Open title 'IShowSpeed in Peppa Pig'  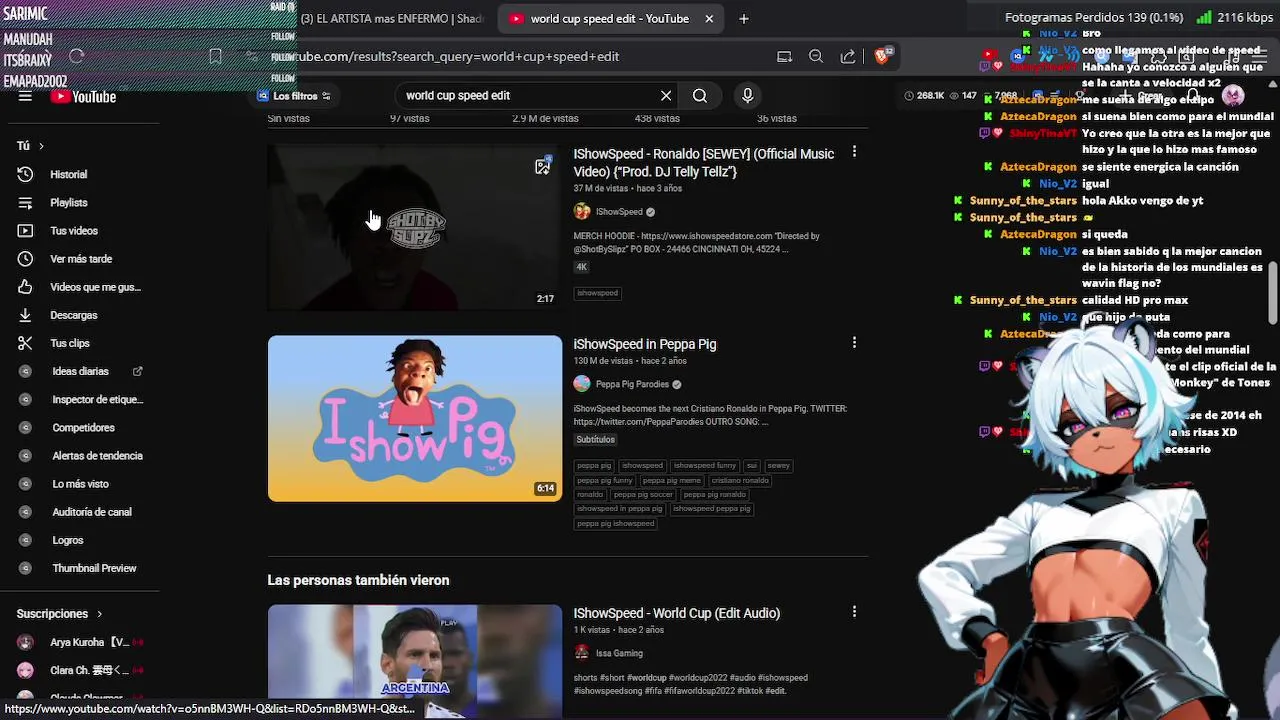tap(645, 344)
